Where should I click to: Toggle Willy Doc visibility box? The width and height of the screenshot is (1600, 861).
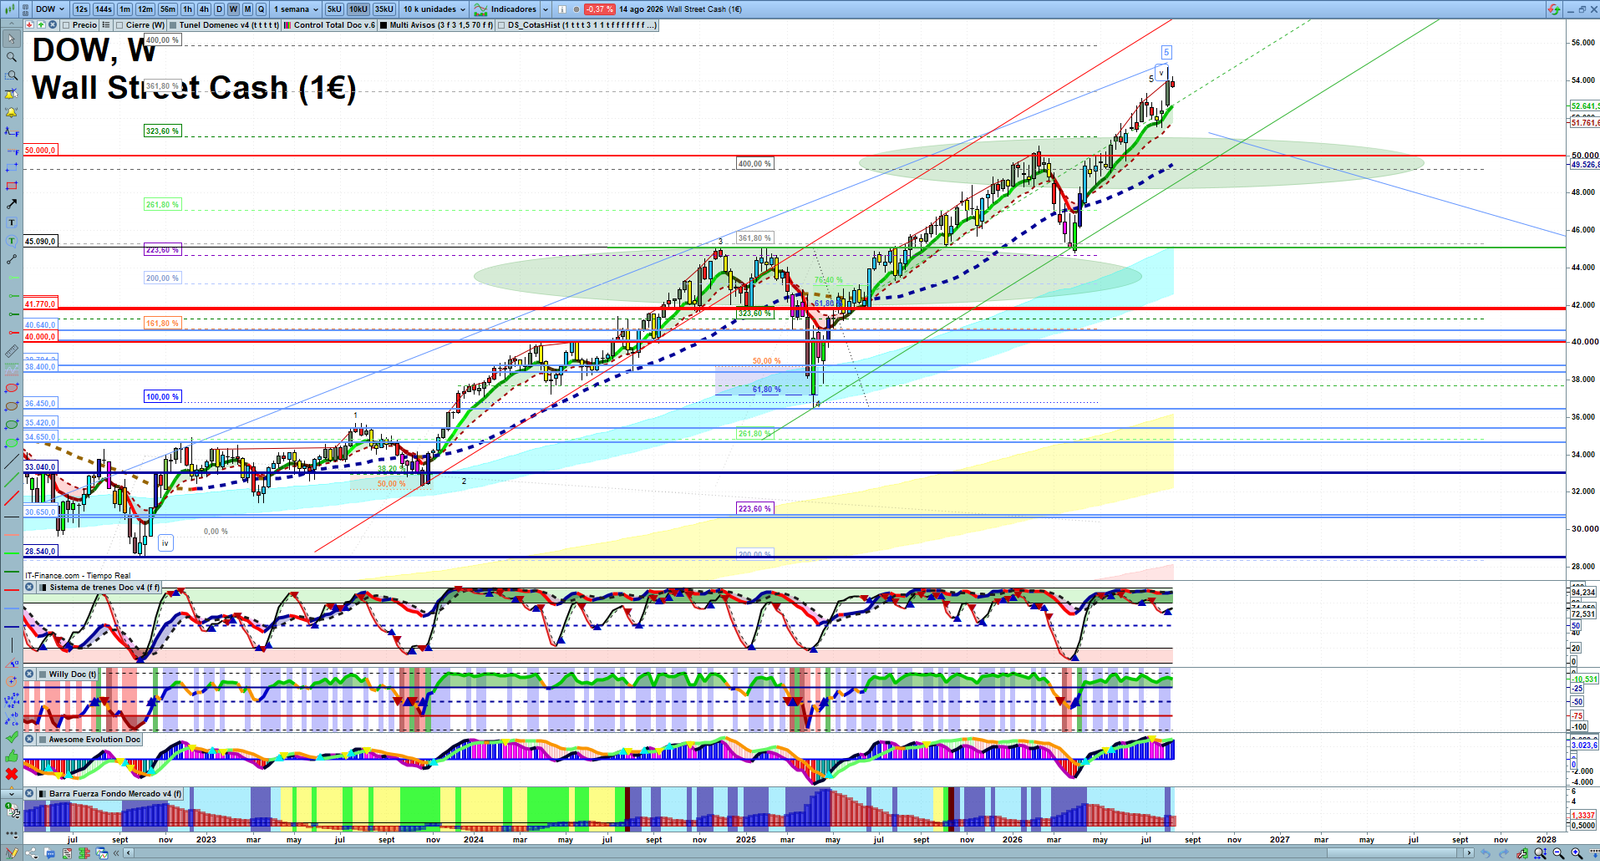point(42,674)
